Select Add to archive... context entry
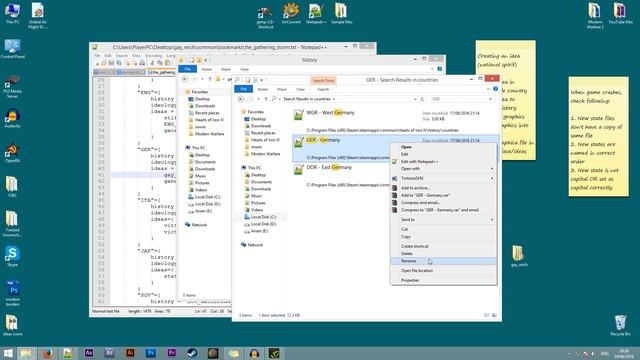Image resolution: width=640 pixels, height=360 pixels. [x=443, y=188]
